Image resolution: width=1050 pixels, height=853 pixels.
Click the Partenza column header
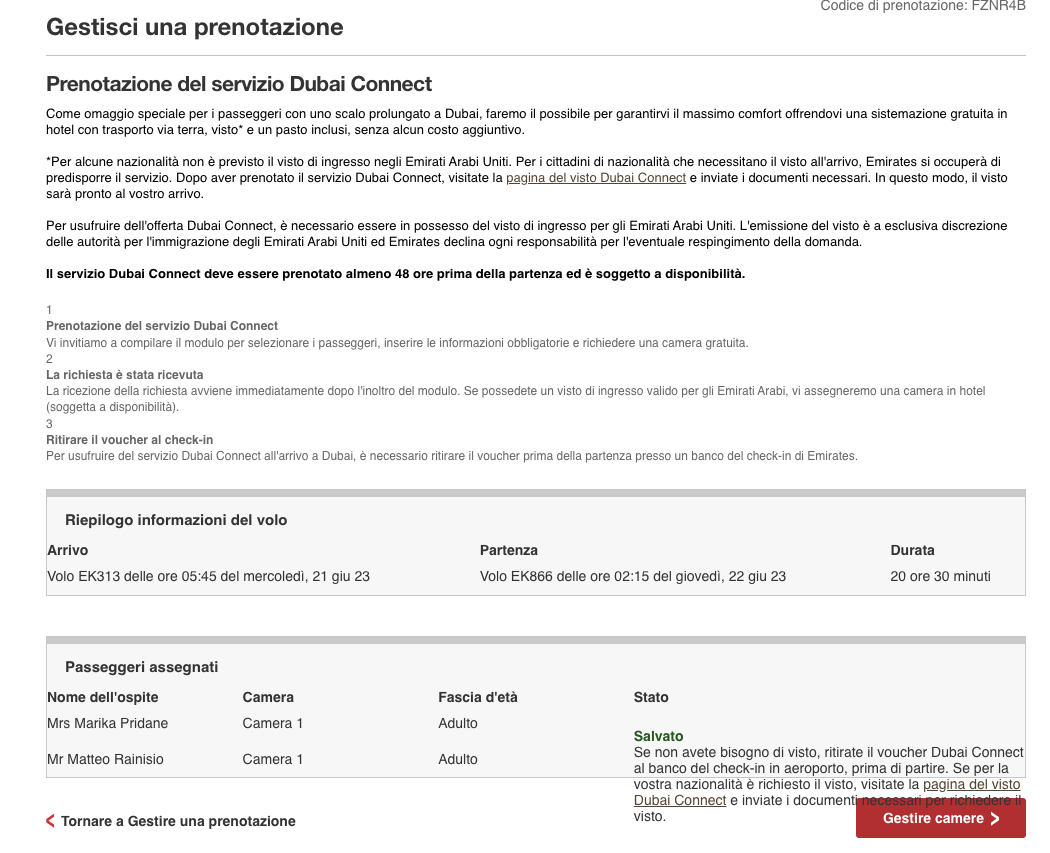click(509, 550)
